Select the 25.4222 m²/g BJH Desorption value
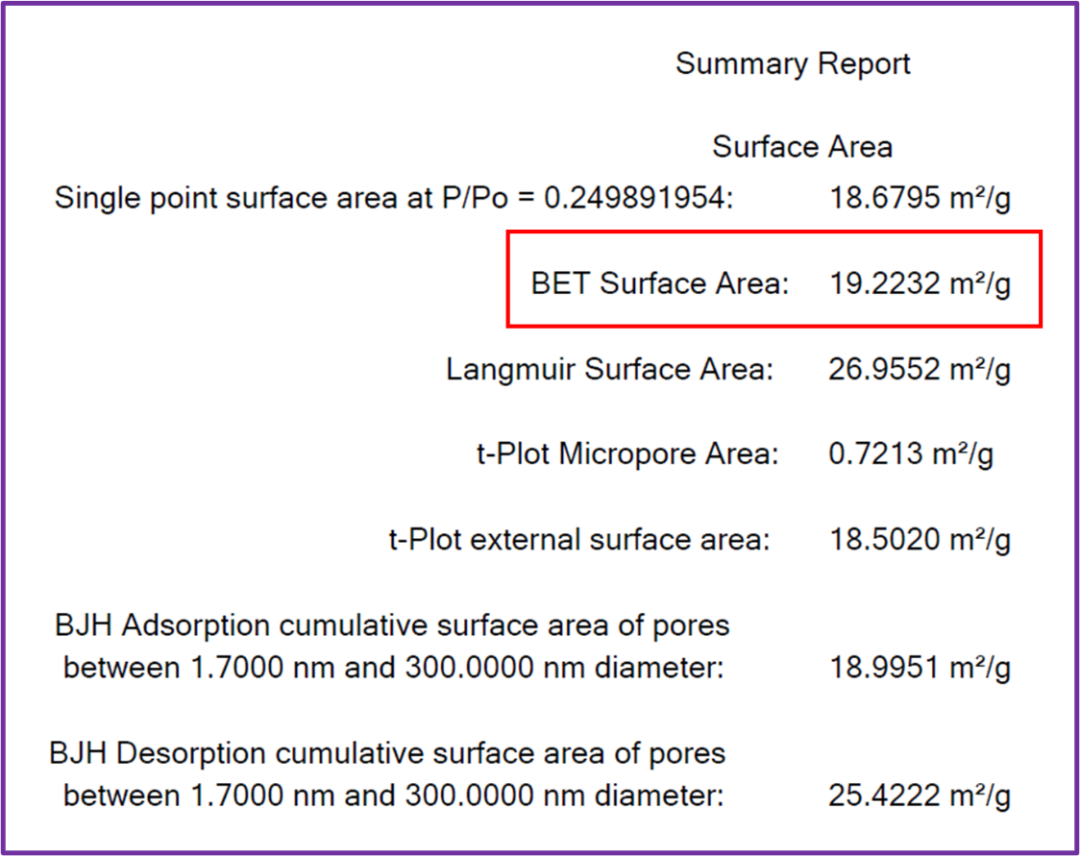Image resolution: width=1080 pixels, height=856 pixels. click(x=919, y=796)
